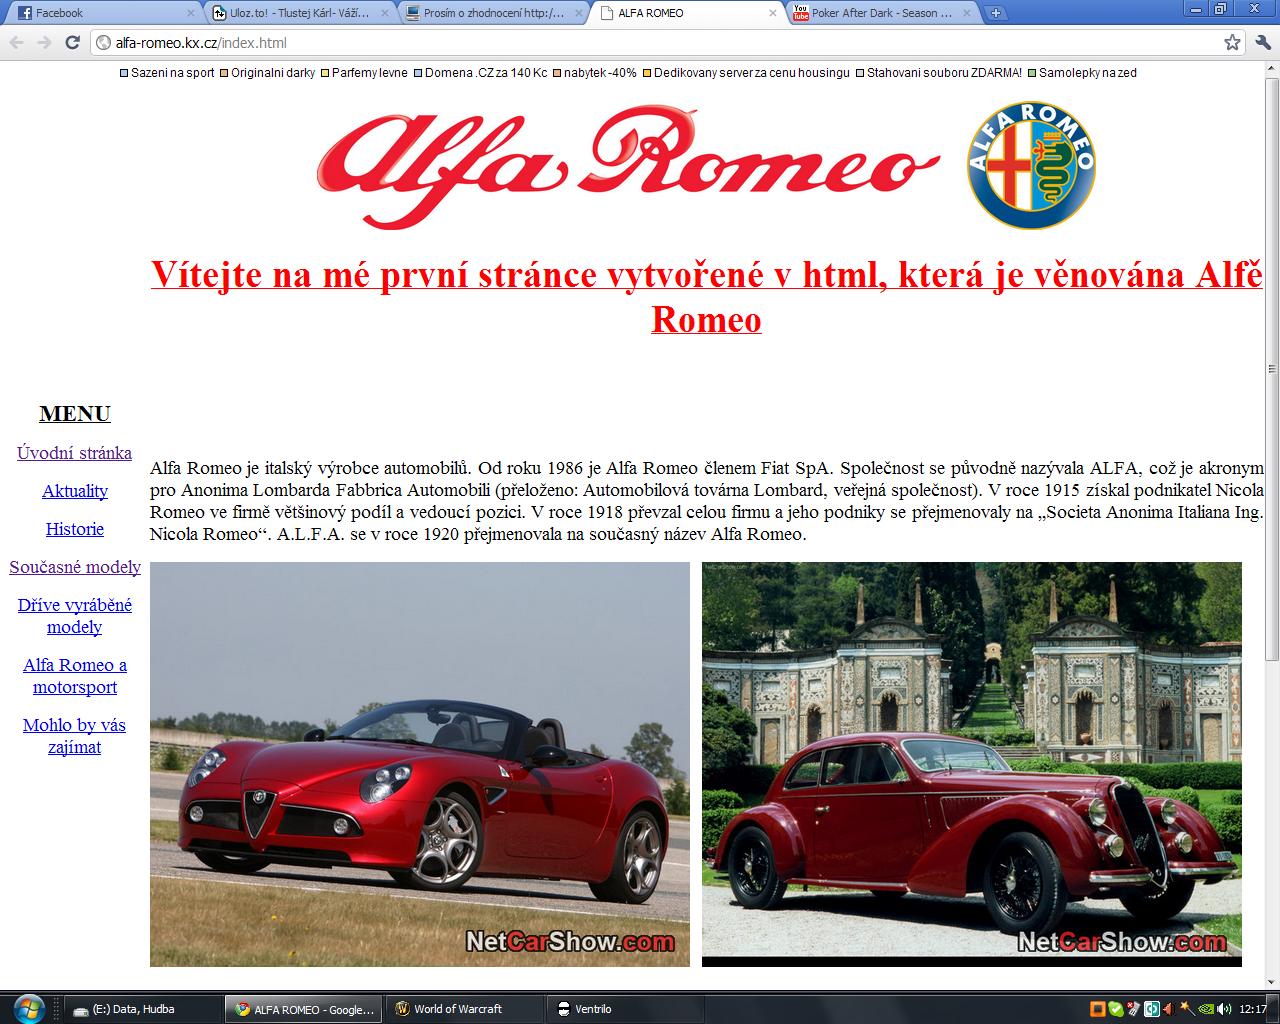This screenshot has width=1280, height=1024.
Task: Click the red Vítejte welcome heading link
Action: point(706,296)
